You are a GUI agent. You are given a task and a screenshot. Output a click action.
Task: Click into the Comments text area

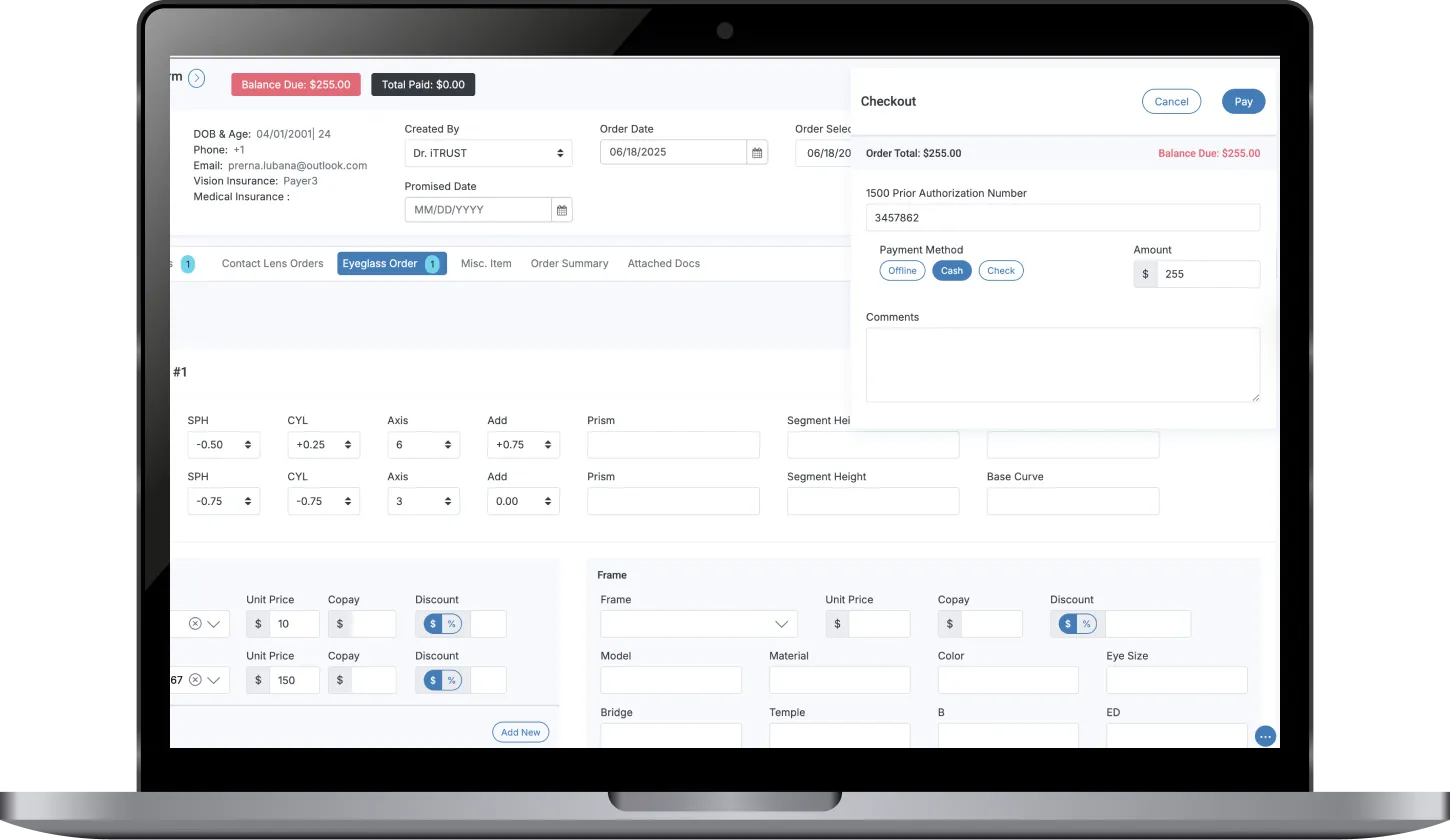coord(1062,365)
